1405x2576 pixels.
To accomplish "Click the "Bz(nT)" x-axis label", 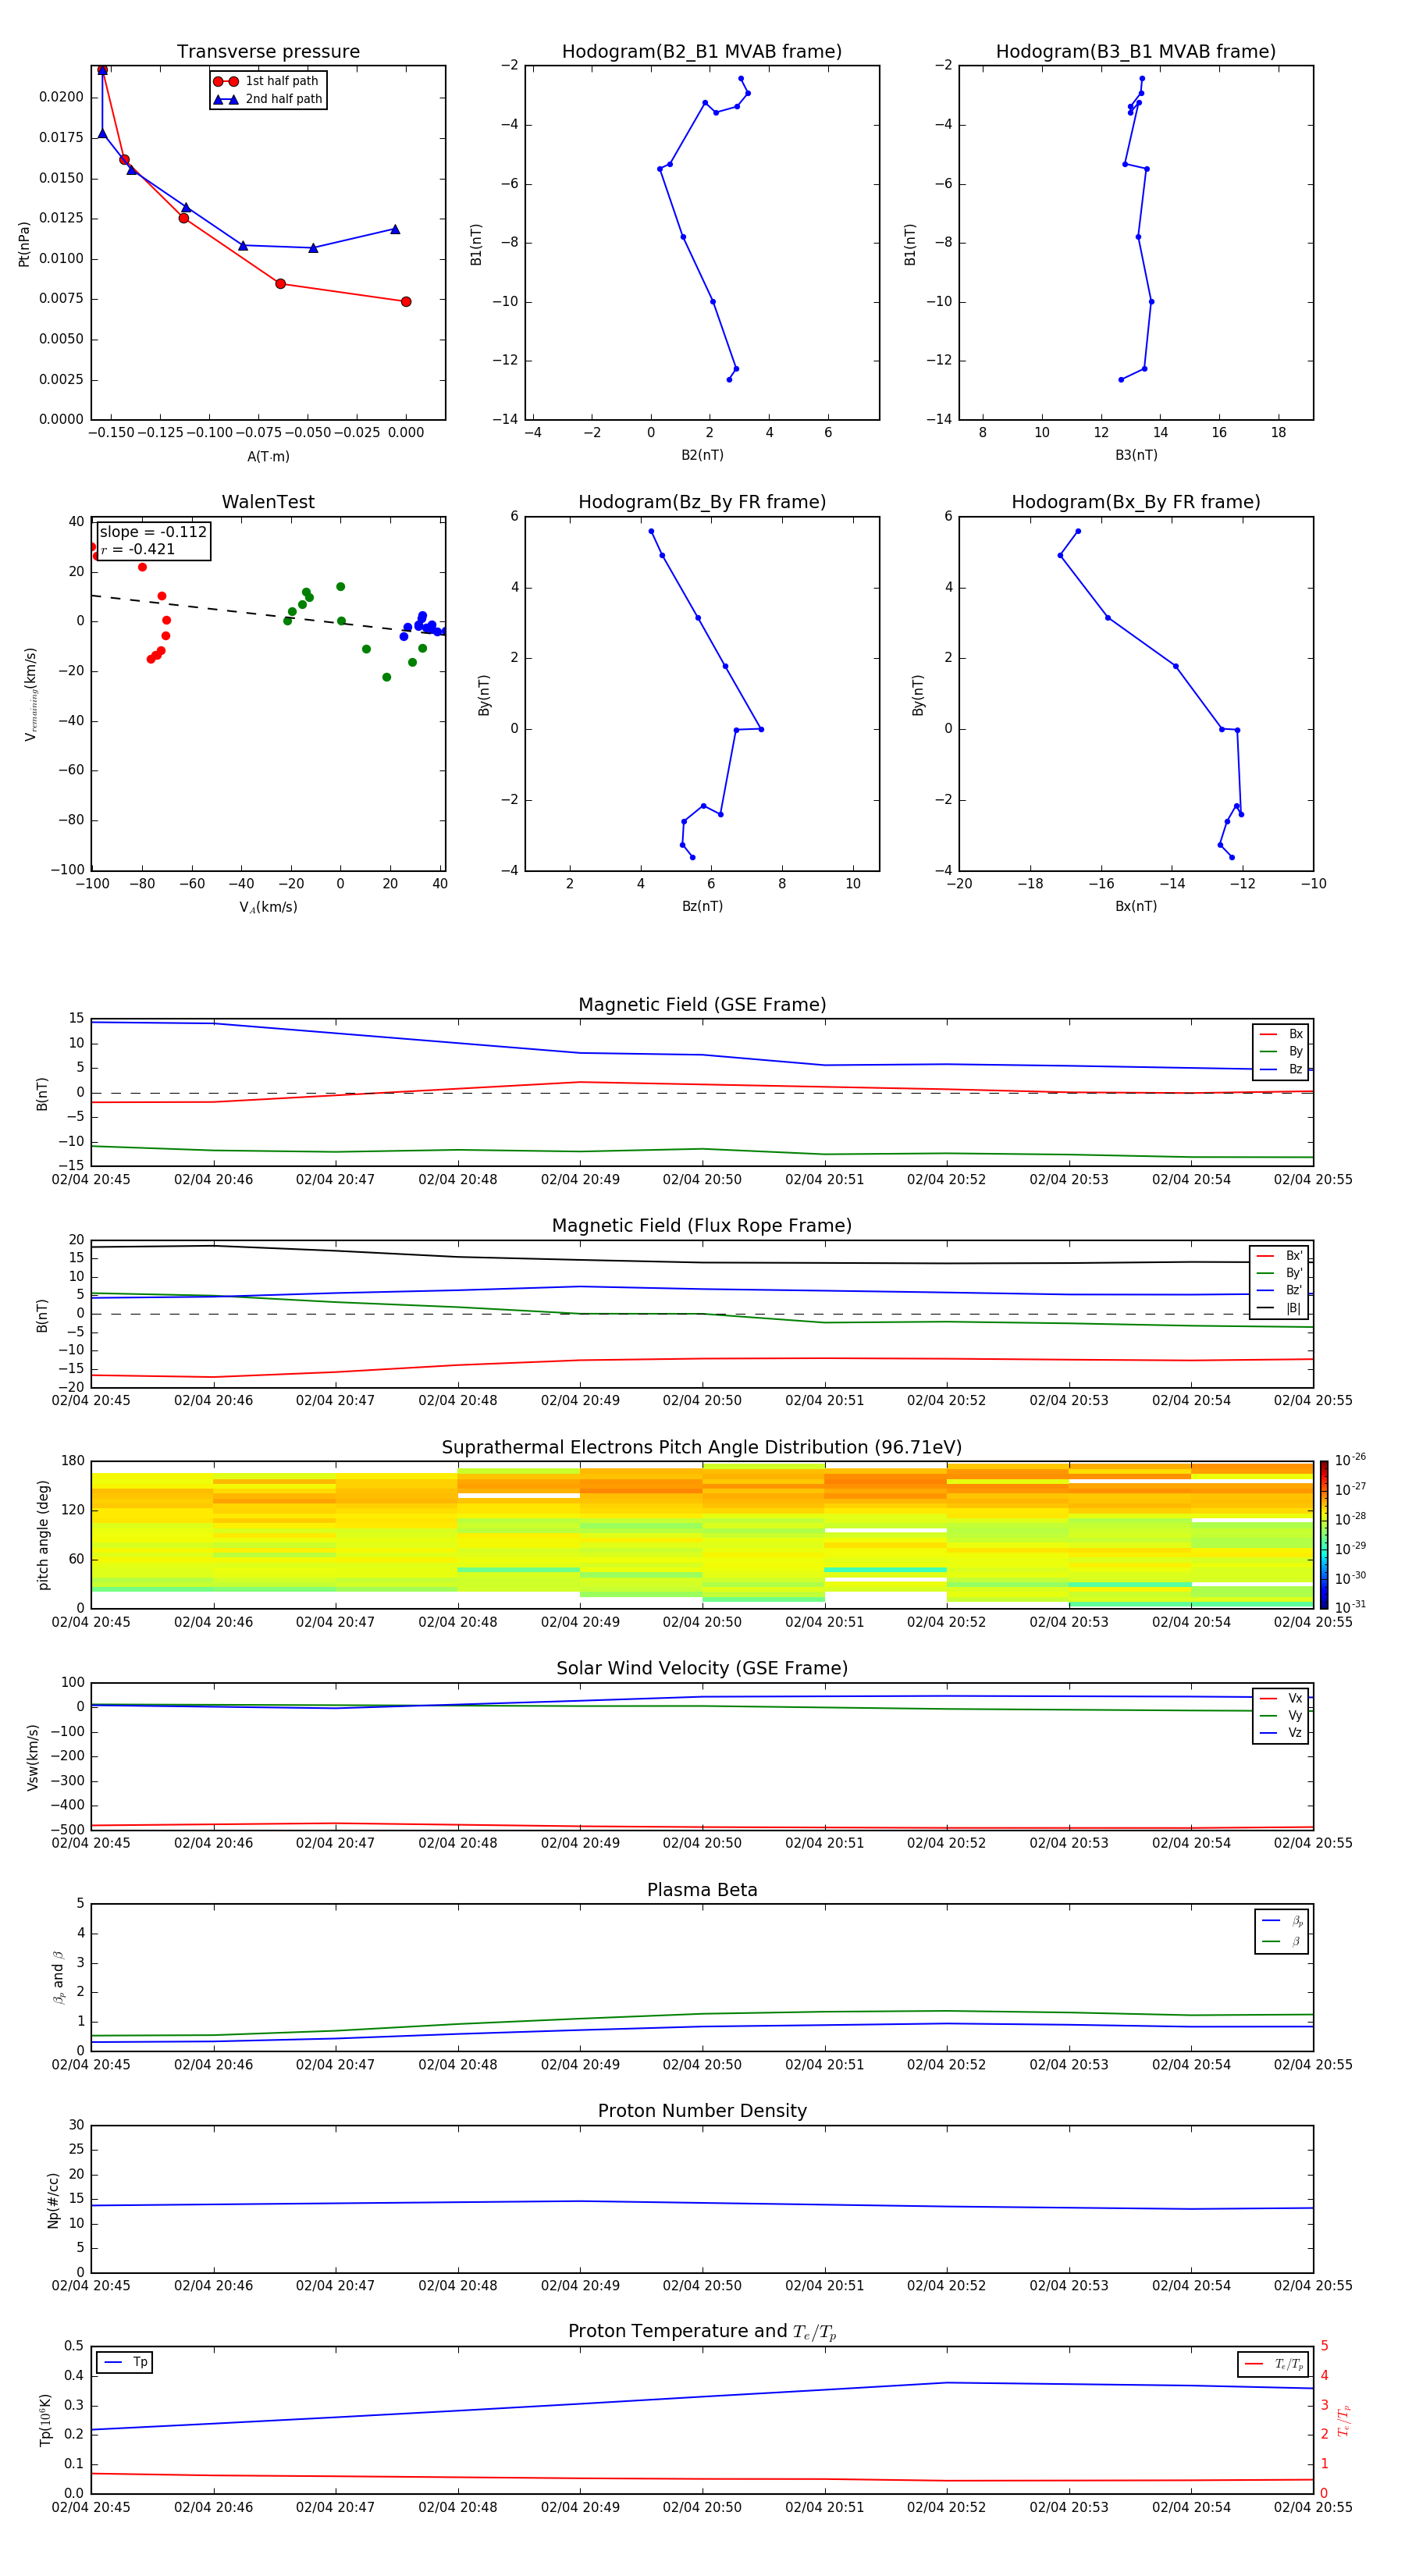I will (x=702, y=906).
